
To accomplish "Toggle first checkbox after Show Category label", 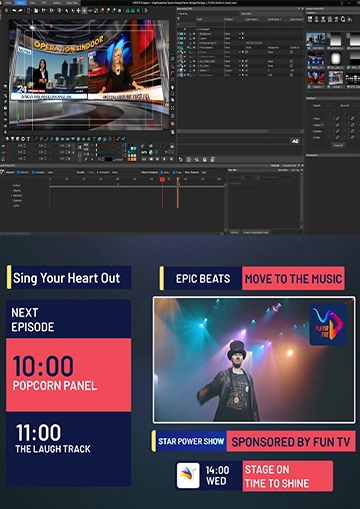I will coord(161,172).
